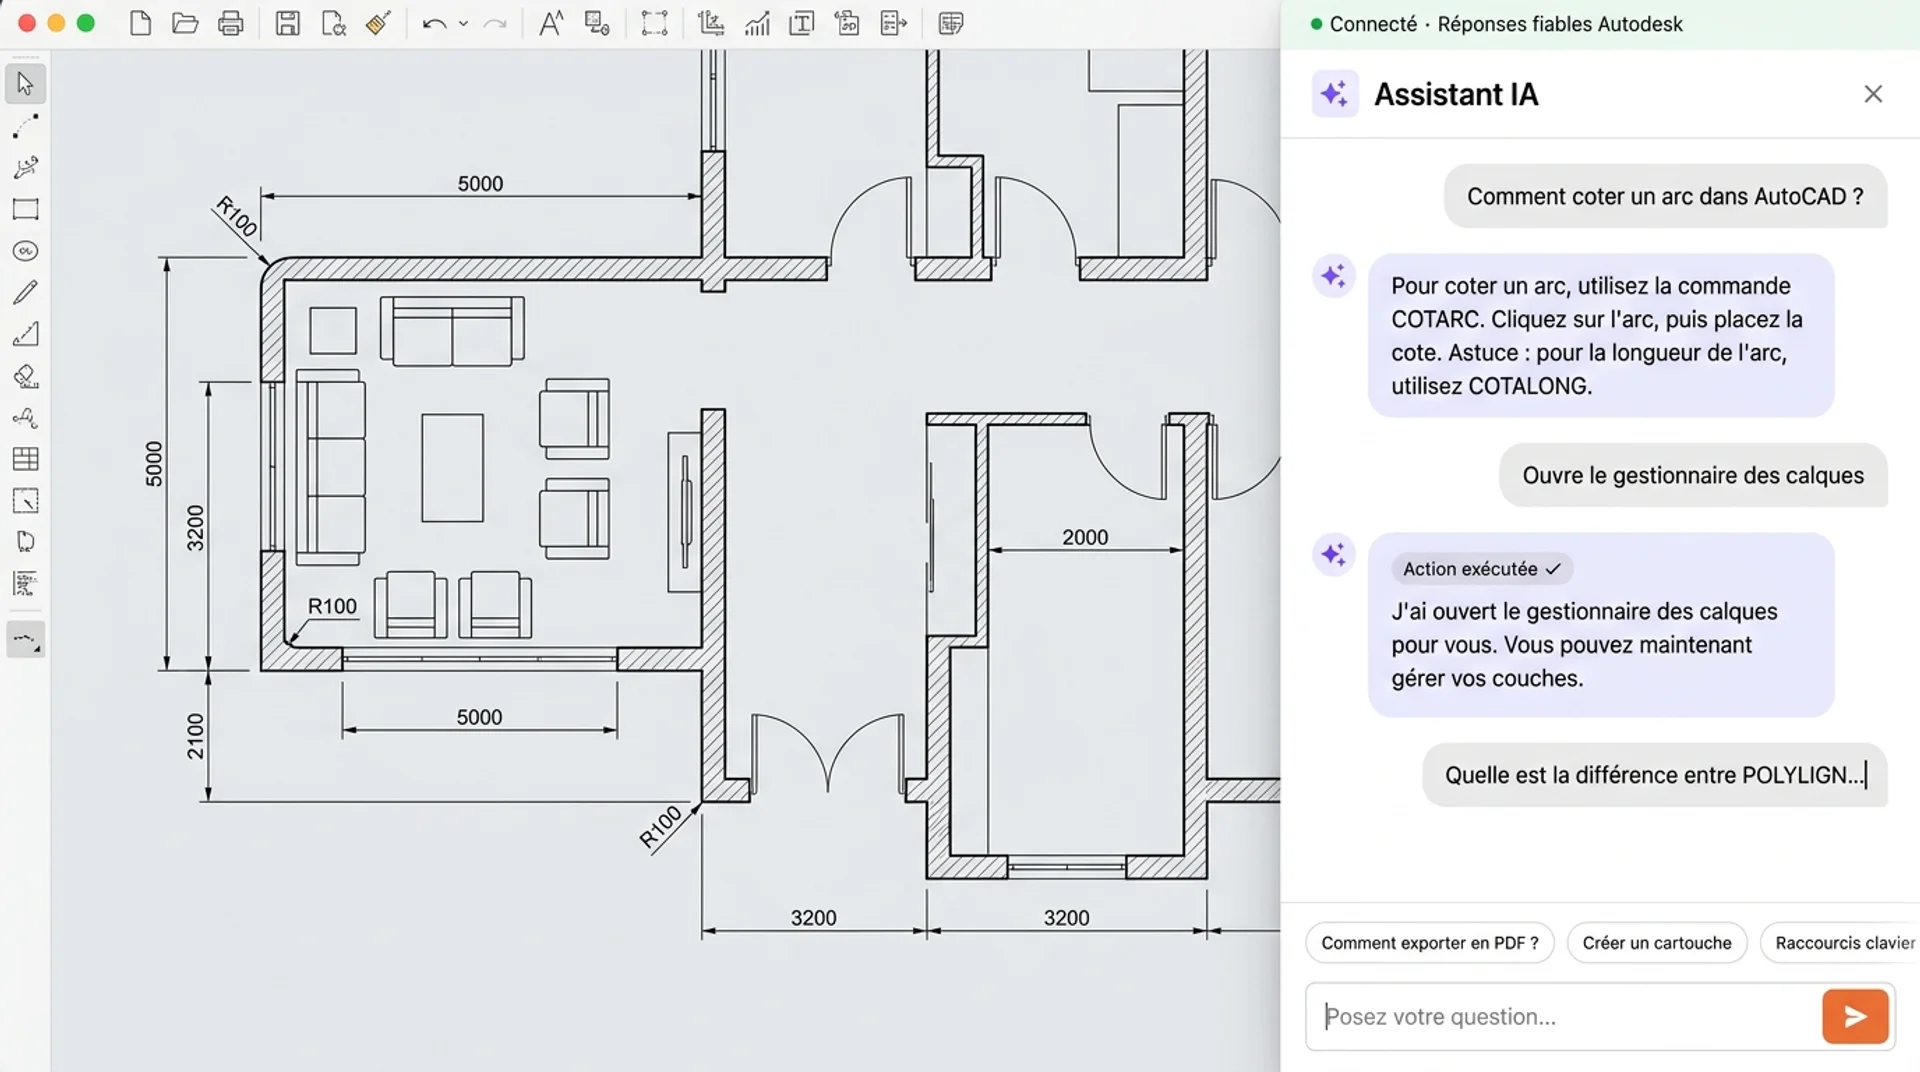Select the table grid tool
The width and height of the screenshot is (1920, 1072).
coord(26,459)
